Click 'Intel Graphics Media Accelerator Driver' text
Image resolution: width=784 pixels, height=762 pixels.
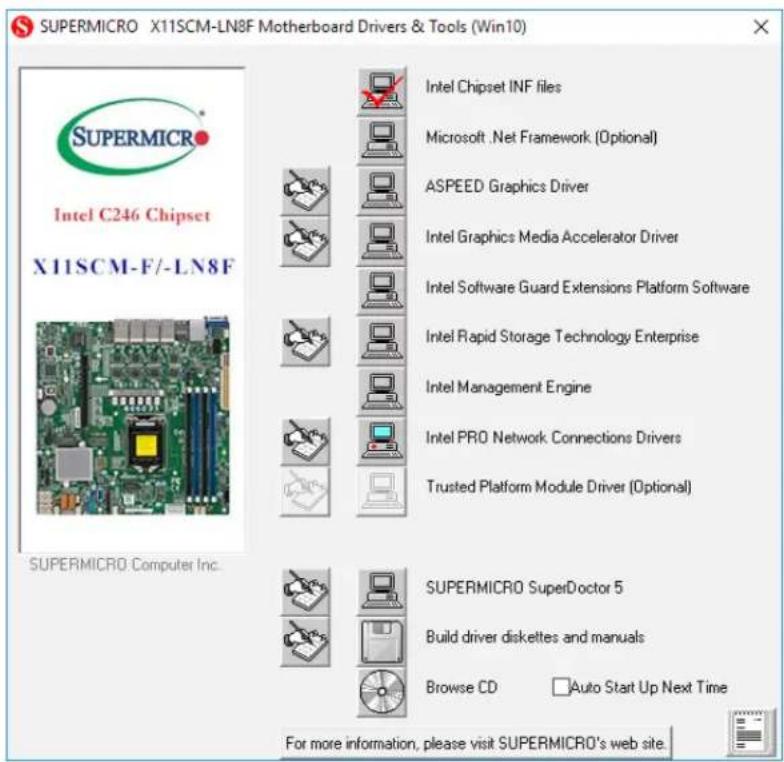[x=552, y=236]
